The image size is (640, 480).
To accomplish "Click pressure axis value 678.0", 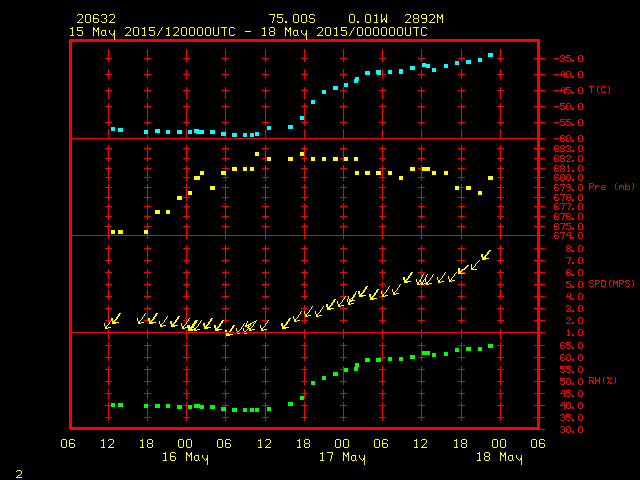I will coord(569,198).
